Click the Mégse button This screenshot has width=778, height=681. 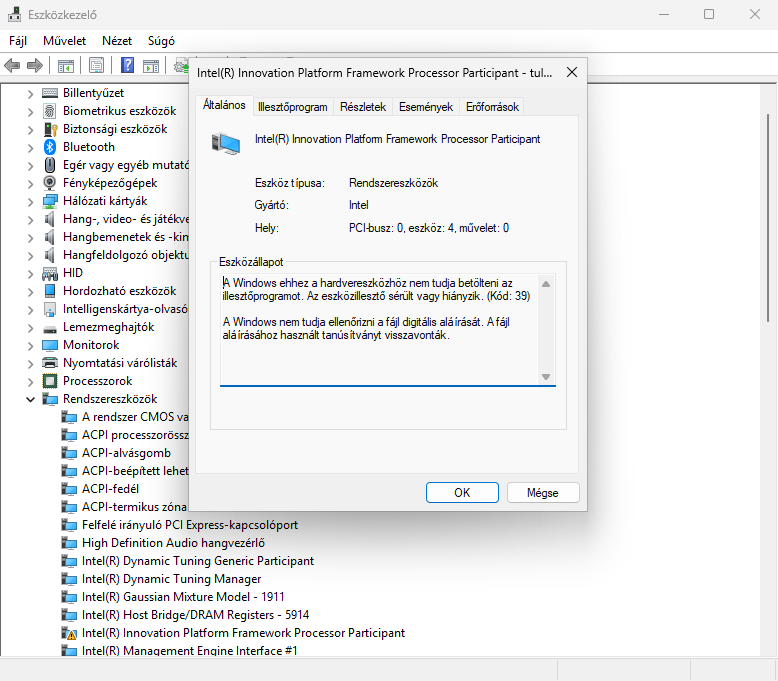(543, 493)
